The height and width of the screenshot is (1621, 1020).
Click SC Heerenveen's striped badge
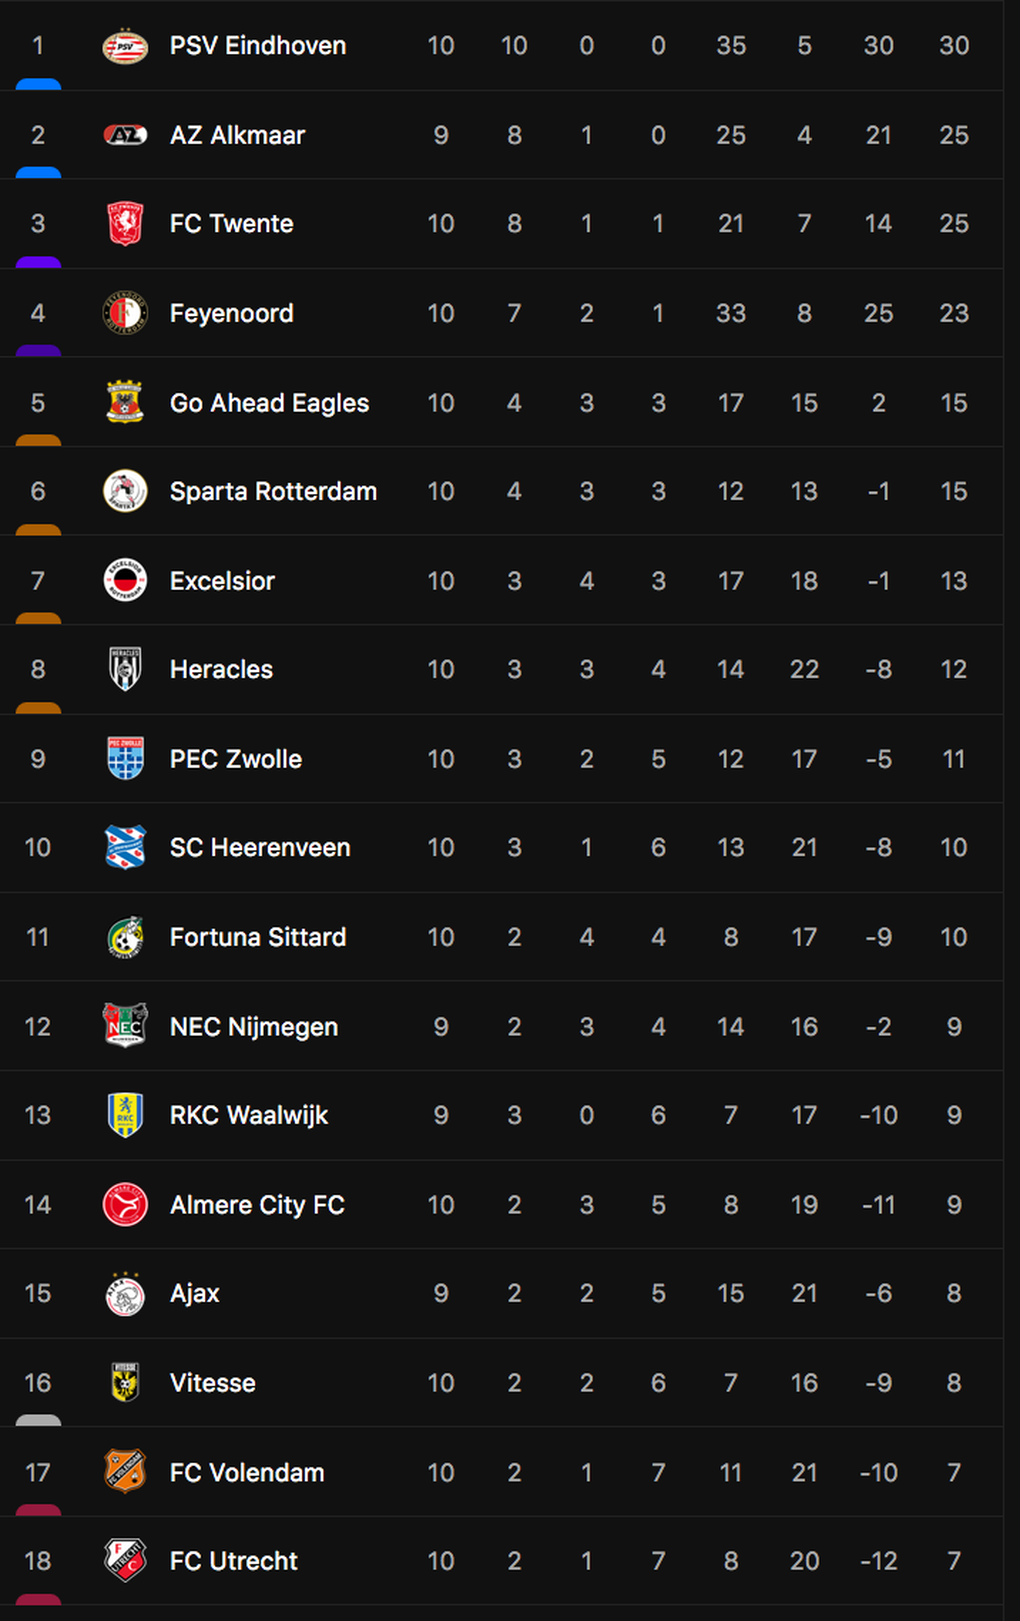(125, 847)
